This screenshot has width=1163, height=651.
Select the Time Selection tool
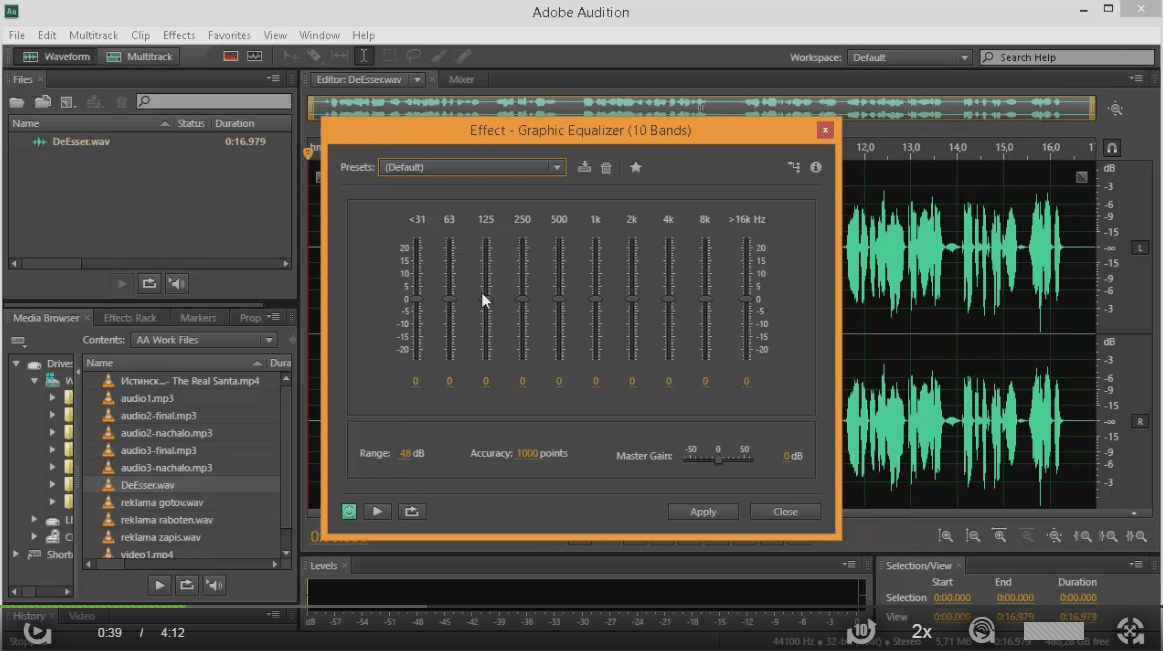(x=363, y=56)
